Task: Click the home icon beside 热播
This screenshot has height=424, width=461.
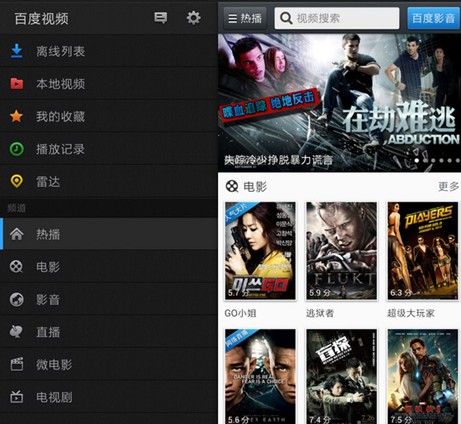Action: coord(16,234)
